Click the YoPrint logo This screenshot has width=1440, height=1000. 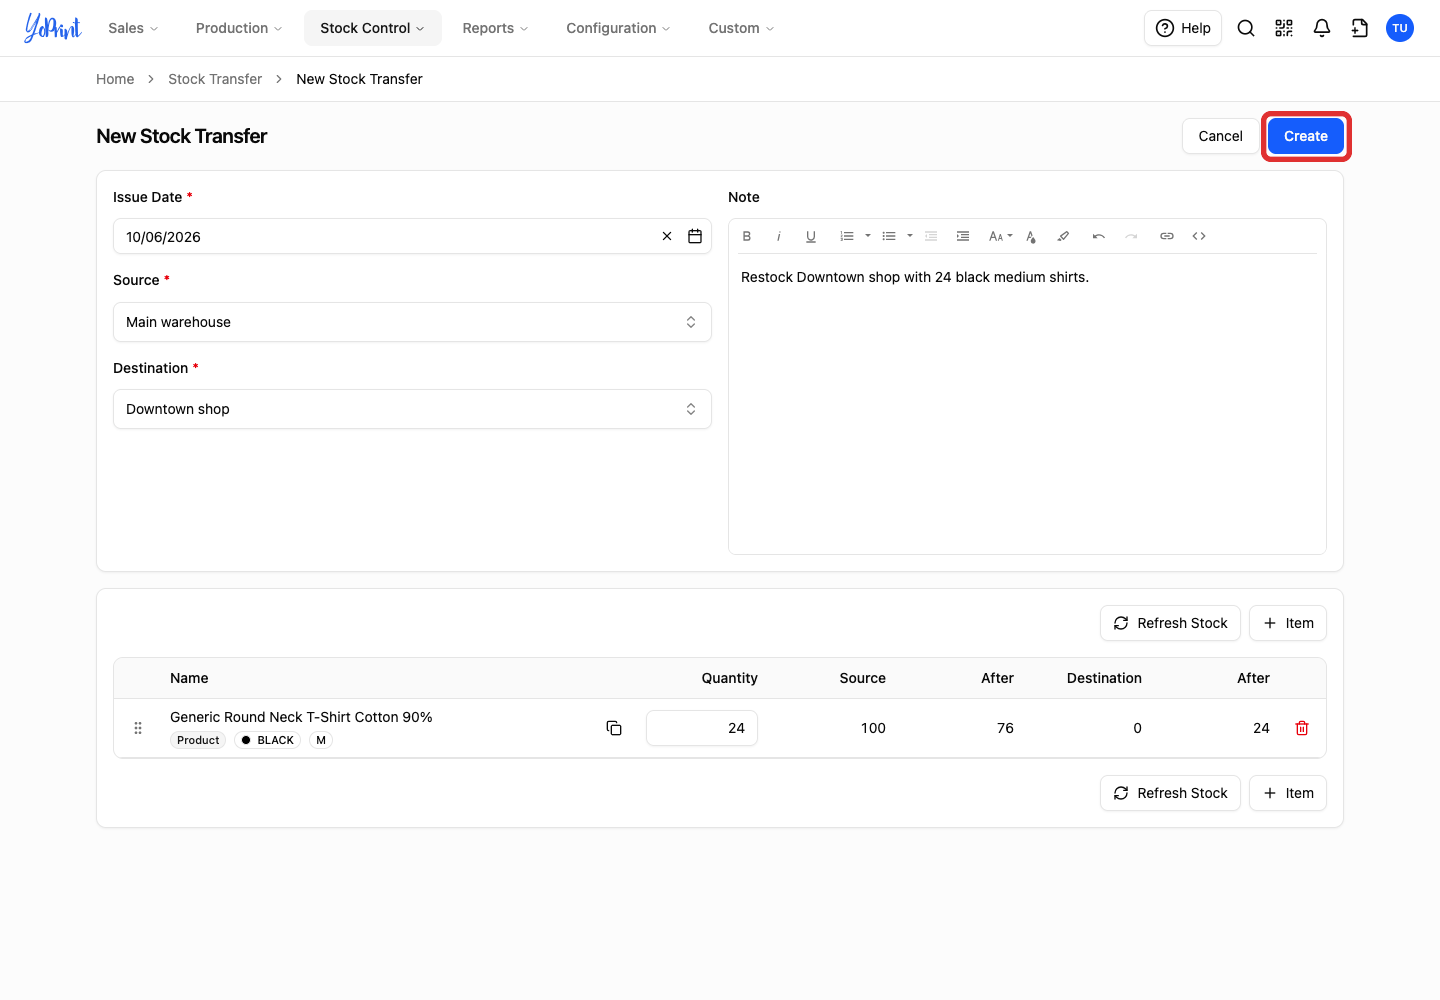(53, 28)
